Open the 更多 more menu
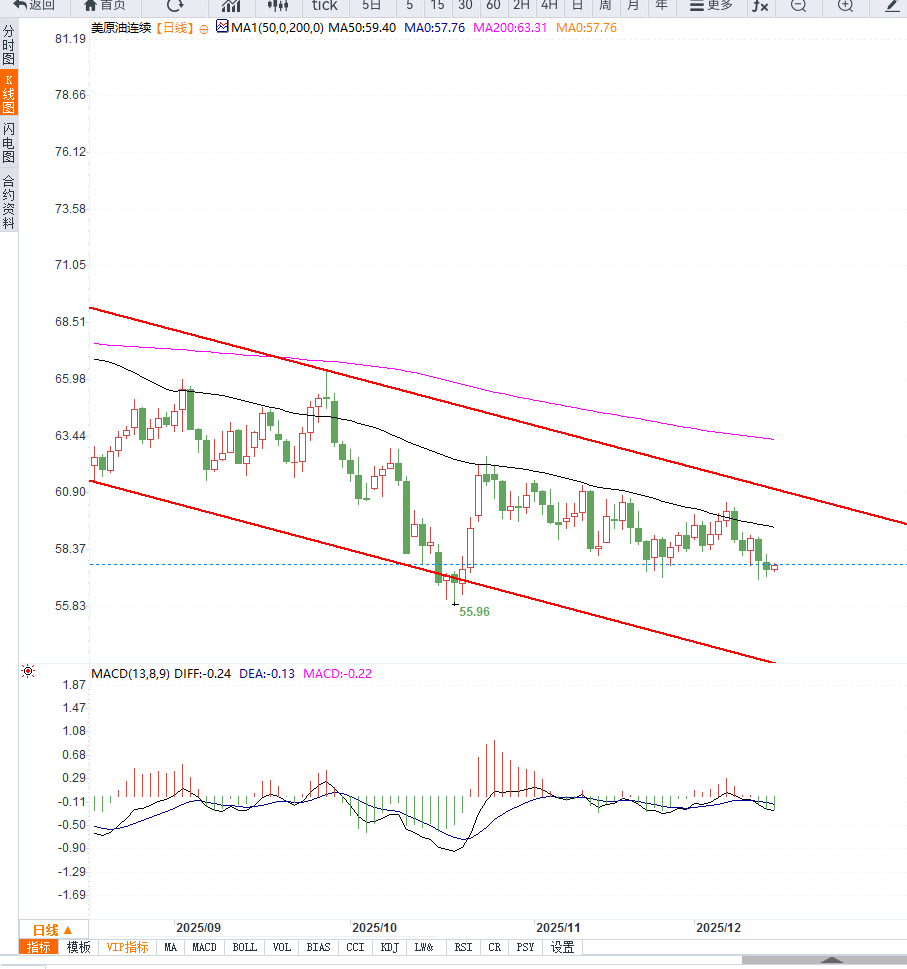Image resolution: width=907 pixels, height=969 pixels. point(711,6)
